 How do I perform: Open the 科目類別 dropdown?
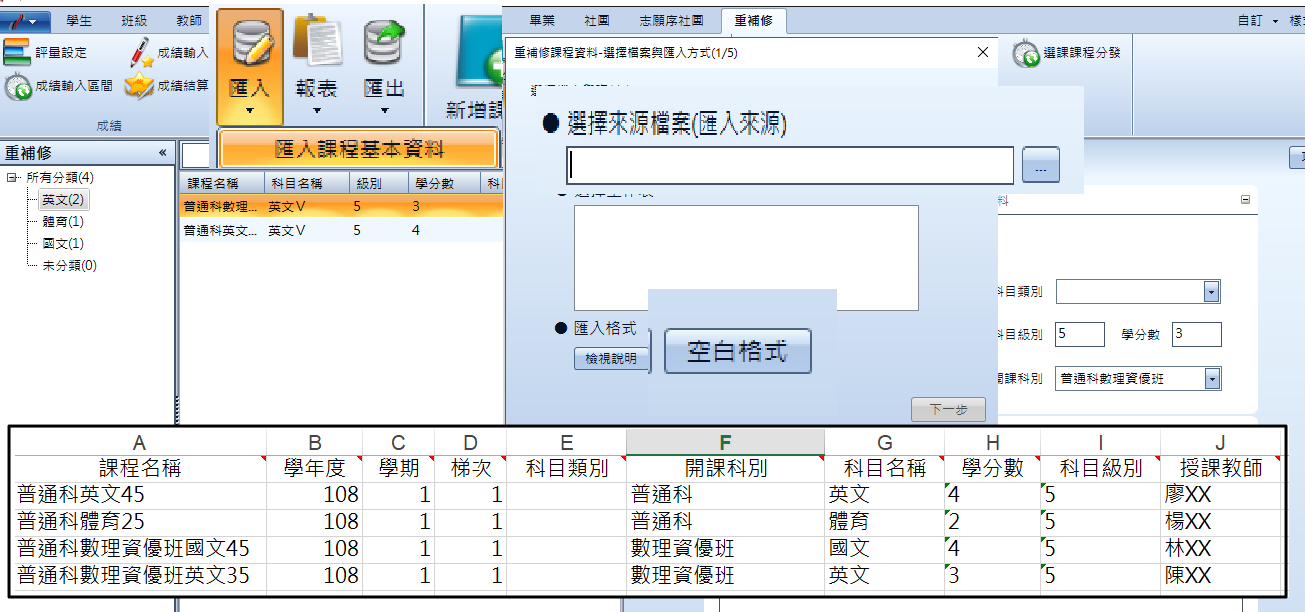(x=1212, y=291)
